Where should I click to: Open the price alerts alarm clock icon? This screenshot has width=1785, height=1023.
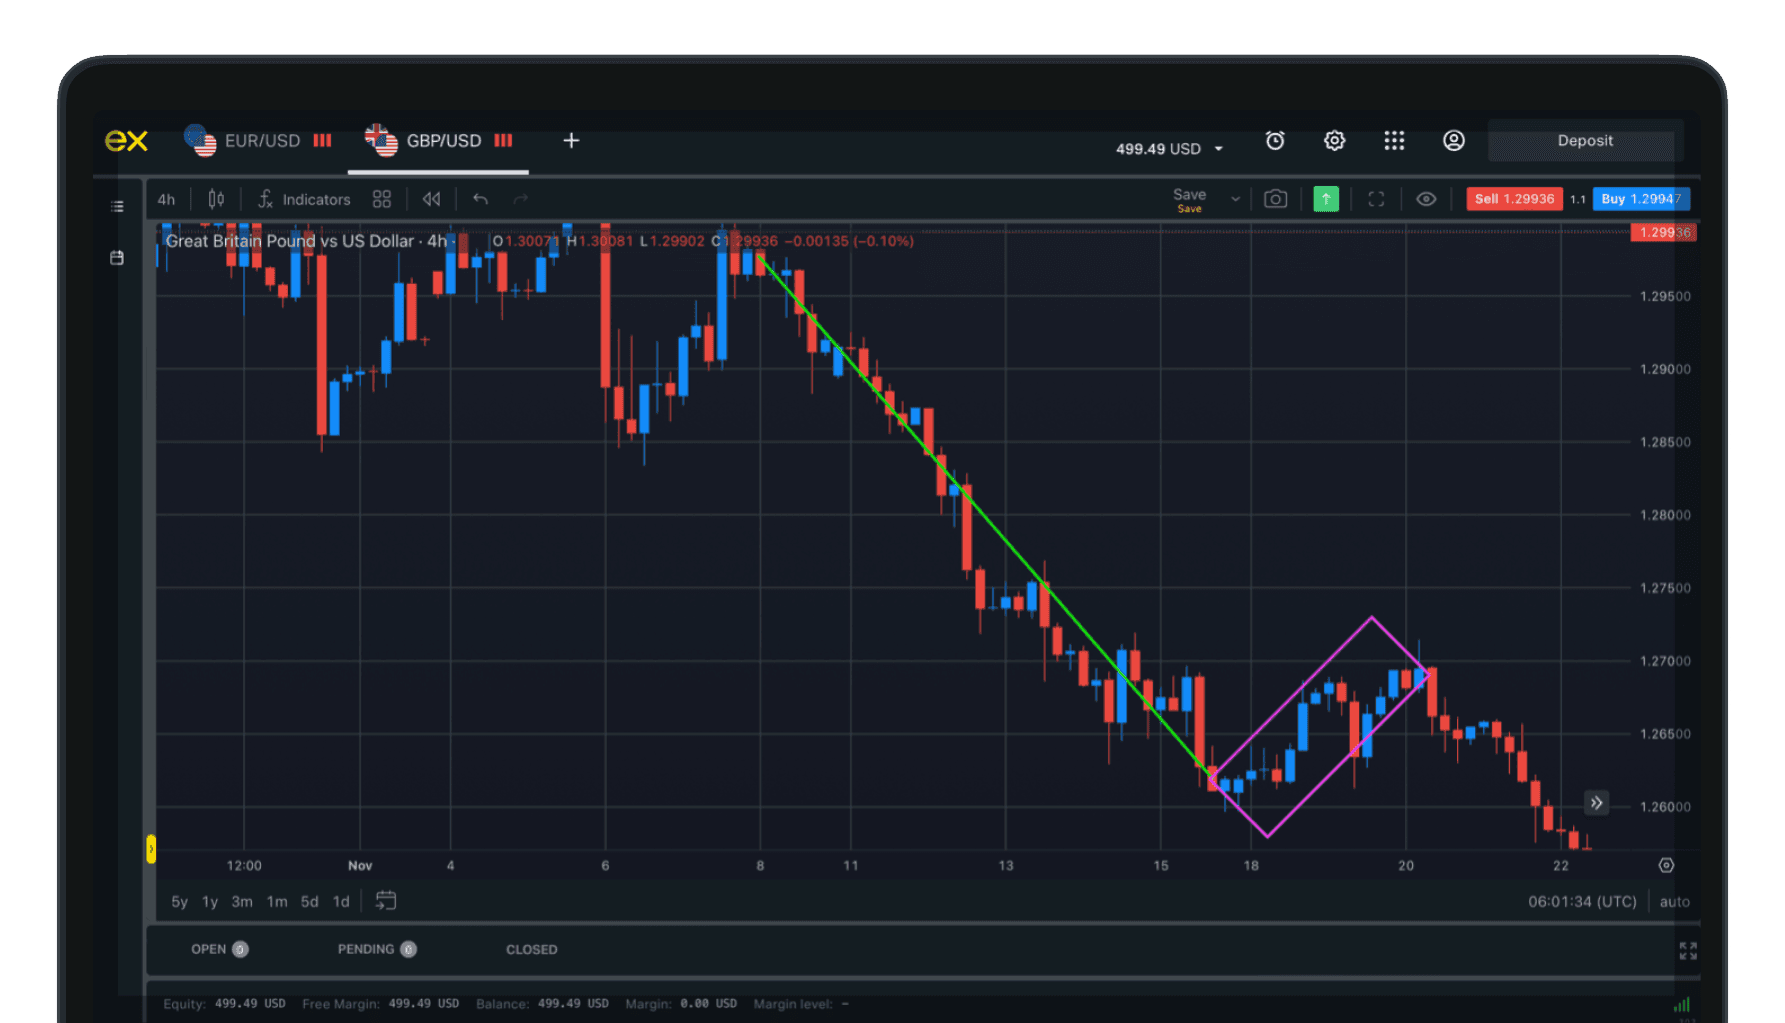click(x=1275, y=141)
